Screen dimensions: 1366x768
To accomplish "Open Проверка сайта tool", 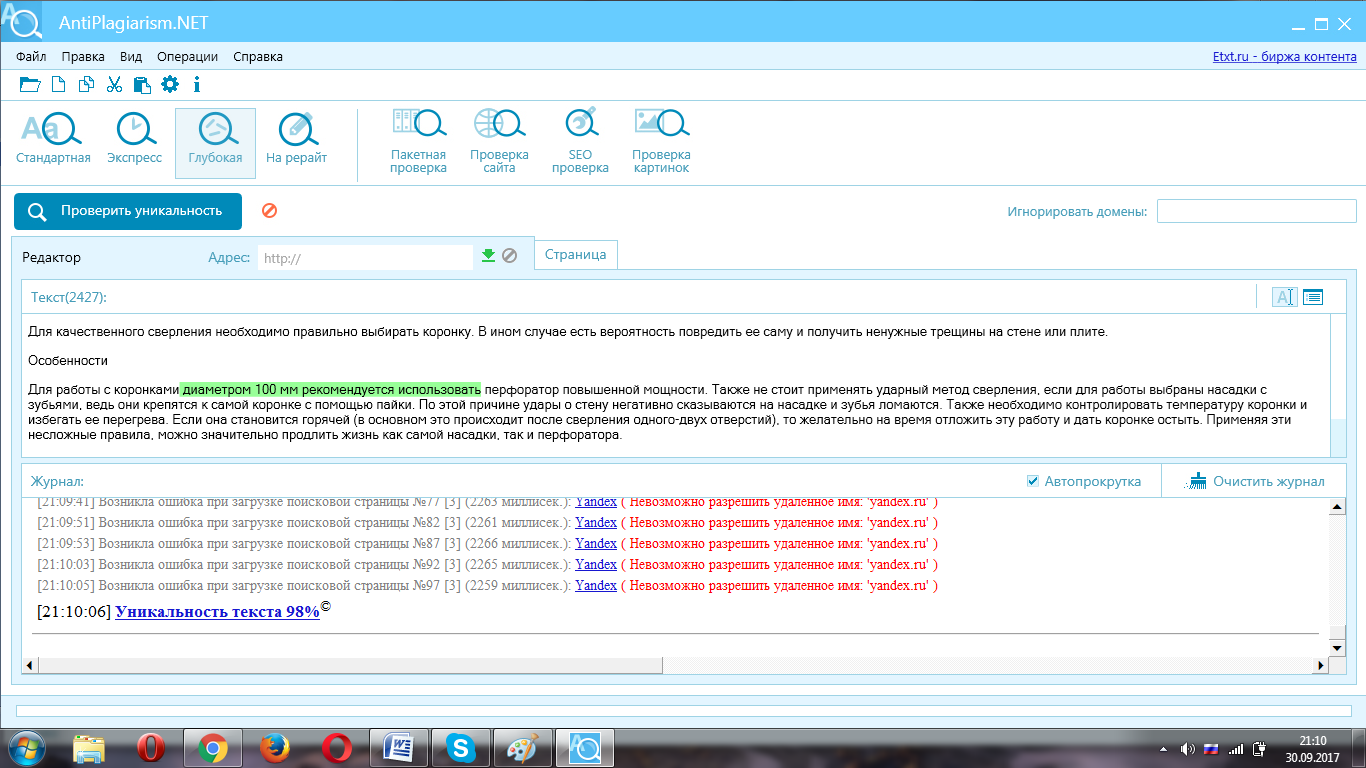I will (x=499, y=142).
